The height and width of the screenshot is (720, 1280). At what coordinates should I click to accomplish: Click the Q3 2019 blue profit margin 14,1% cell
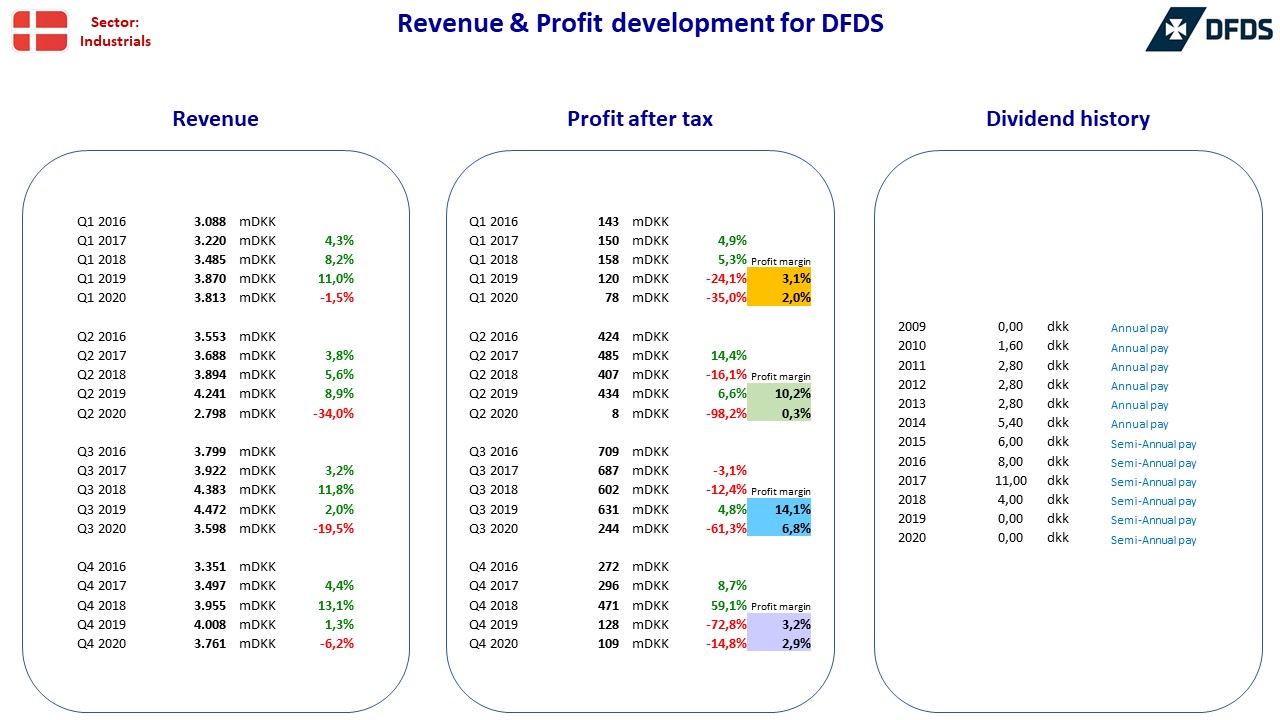(780, 509)
